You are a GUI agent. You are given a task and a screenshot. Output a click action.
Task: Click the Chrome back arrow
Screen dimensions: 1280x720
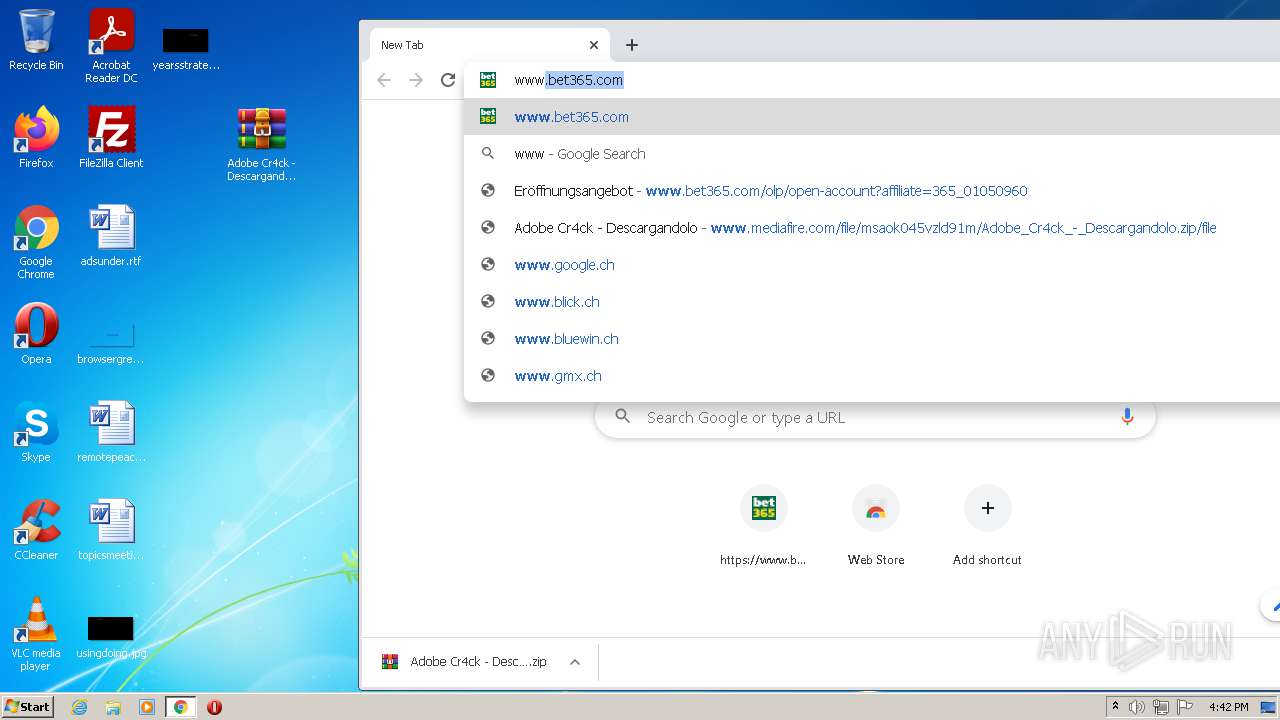384,80
